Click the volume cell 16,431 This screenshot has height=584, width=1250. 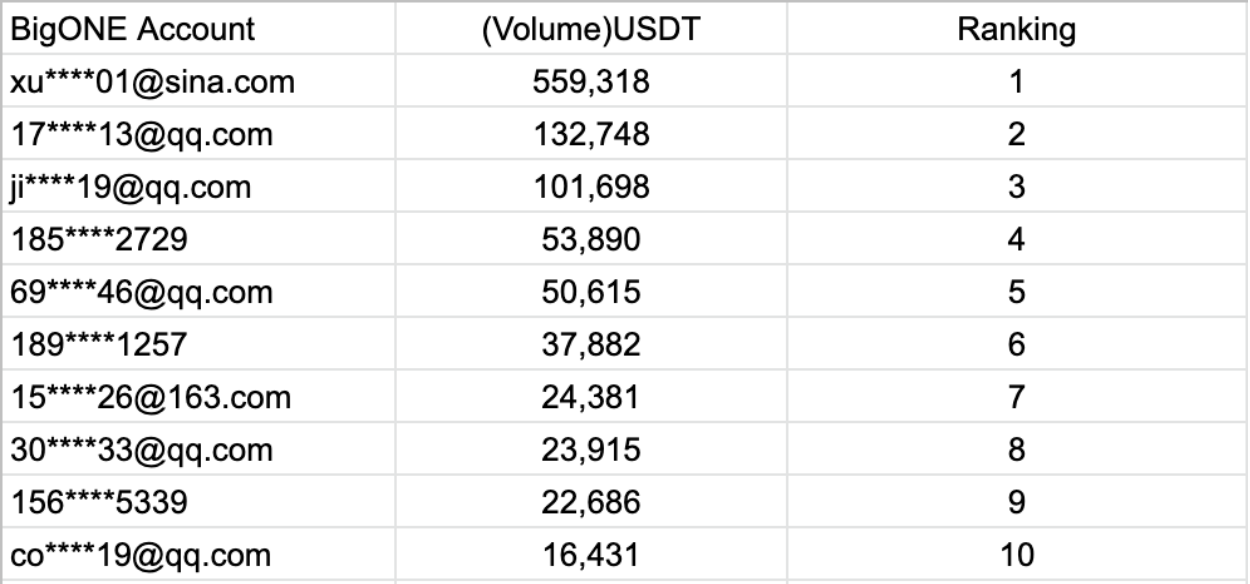point(591,555)
